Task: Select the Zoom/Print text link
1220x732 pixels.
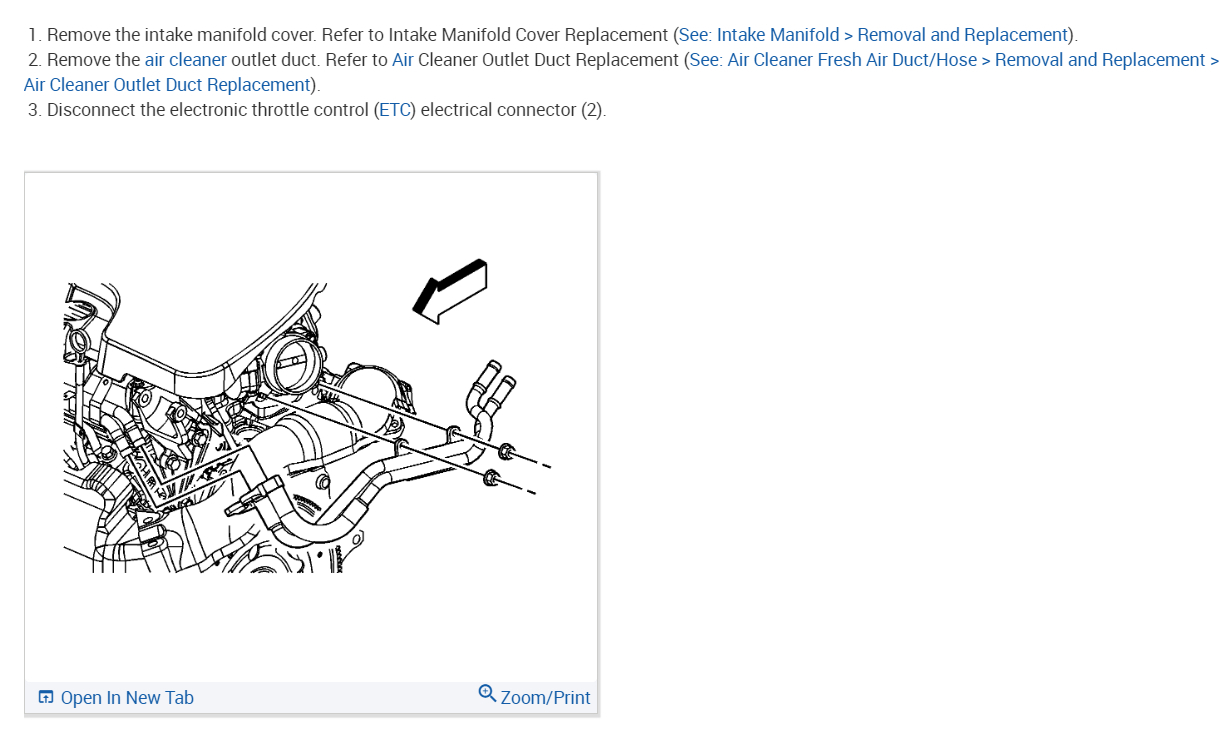Action: pyautogui.click(x=545, y=698)
